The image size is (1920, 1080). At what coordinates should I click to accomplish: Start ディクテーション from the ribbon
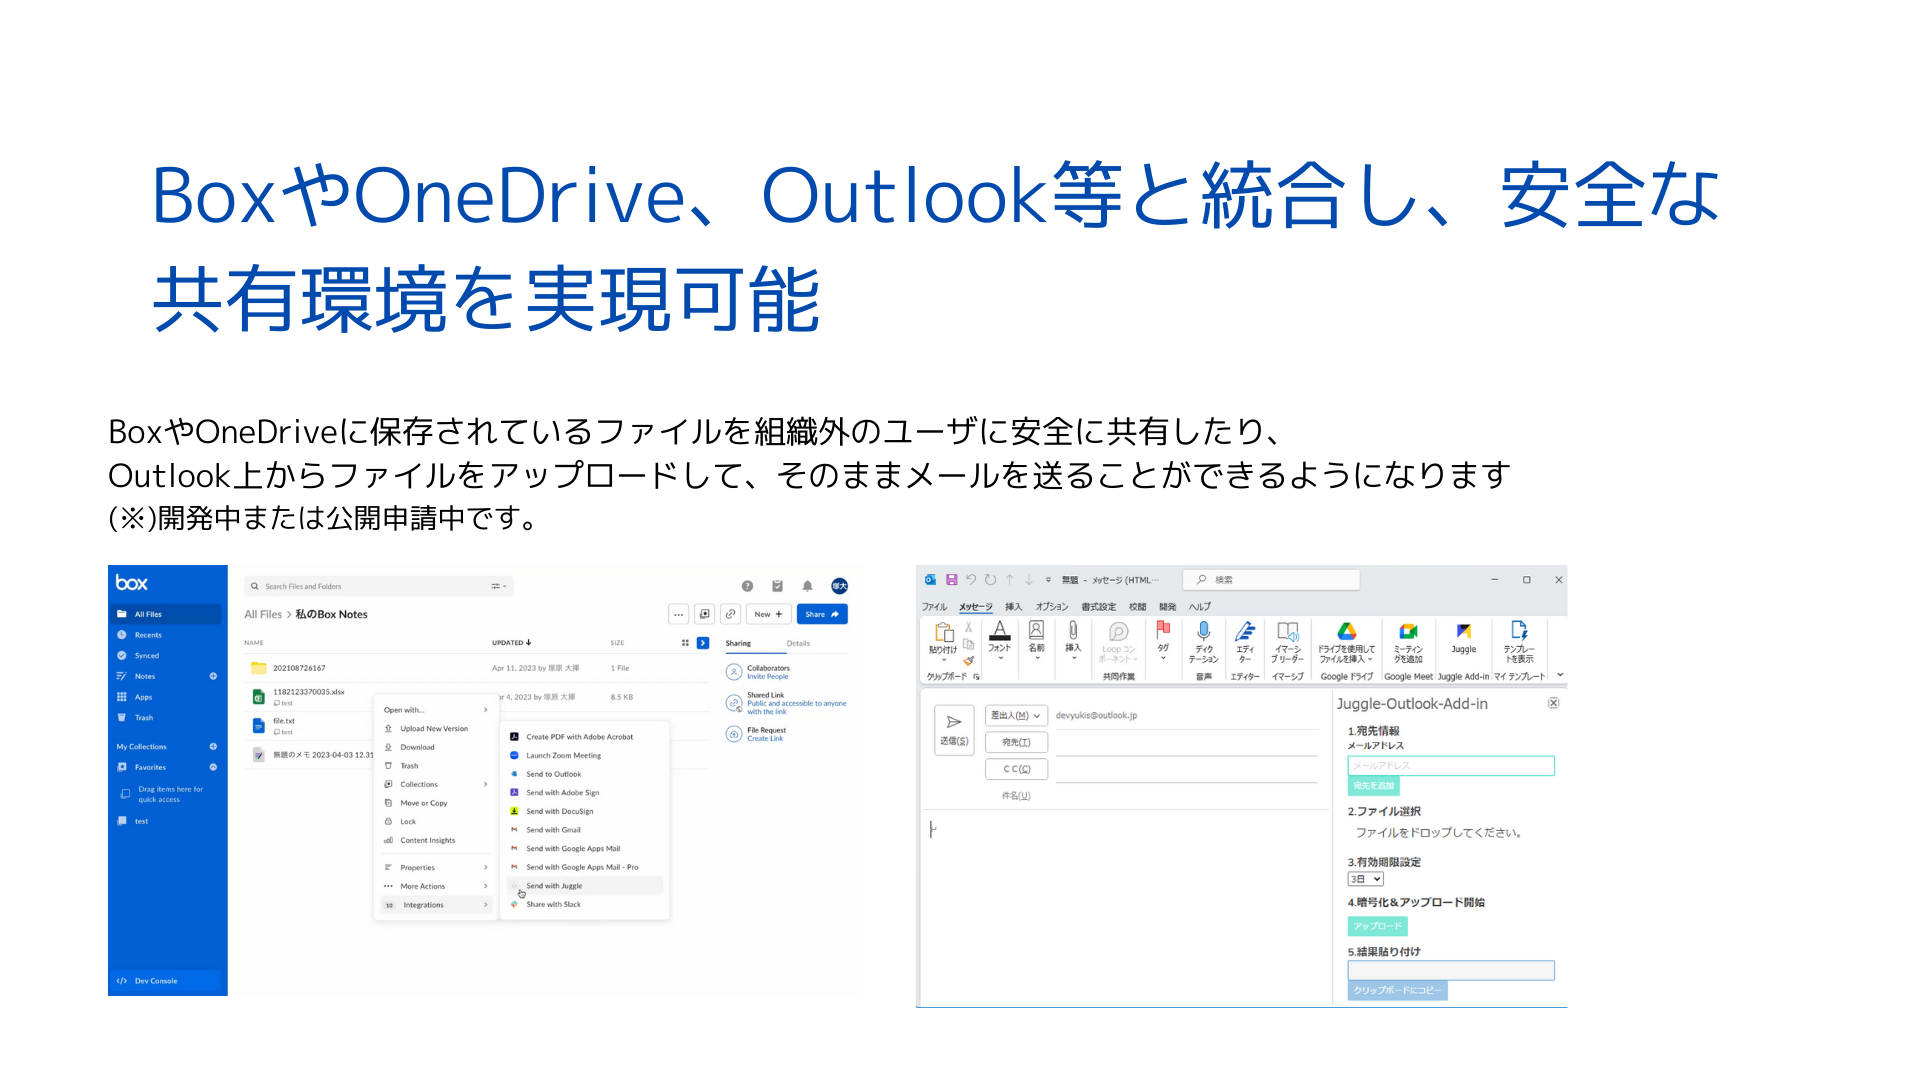tap(1205, 640)
